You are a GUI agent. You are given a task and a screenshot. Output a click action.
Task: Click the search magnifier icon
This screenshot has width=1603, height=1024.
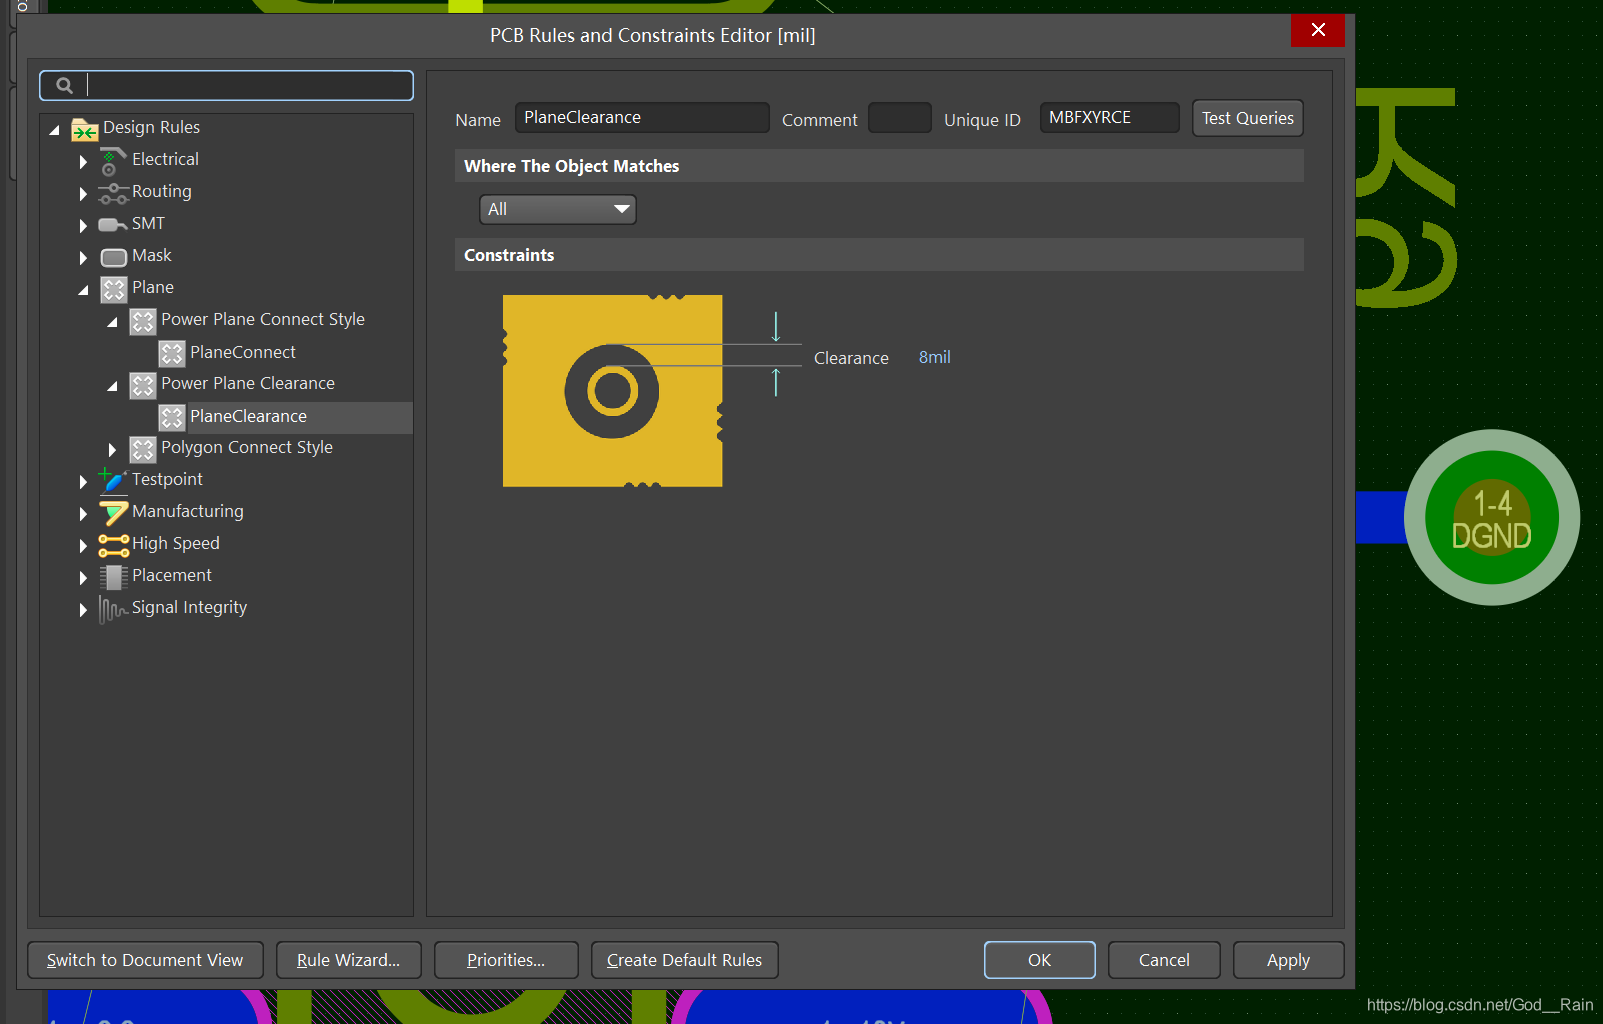(64, 86)
